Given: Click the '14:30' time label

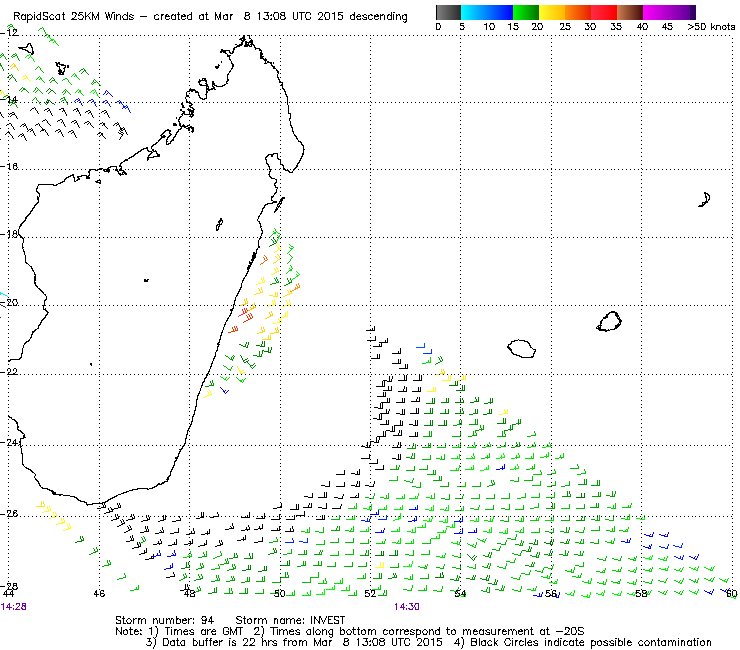Looking at the screenshot, I should pyautogui.click(x=407, y=607).
